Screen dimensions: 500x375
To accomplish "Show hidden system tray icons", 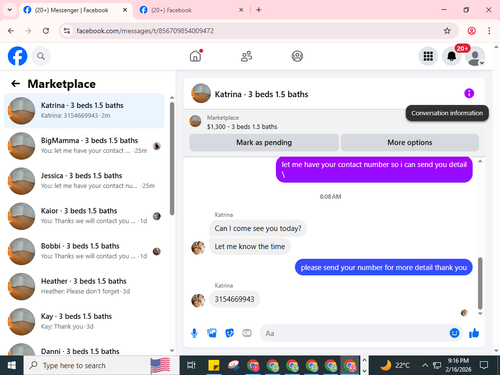I will tap(425, 365).
